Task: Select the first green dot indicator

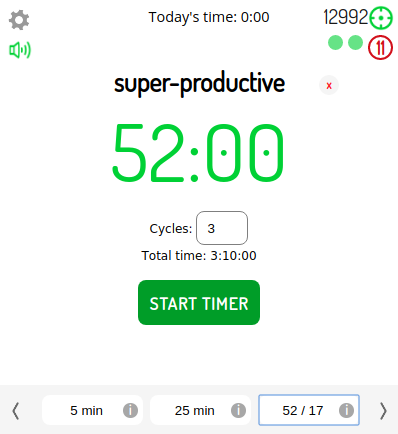Action: 335,43
